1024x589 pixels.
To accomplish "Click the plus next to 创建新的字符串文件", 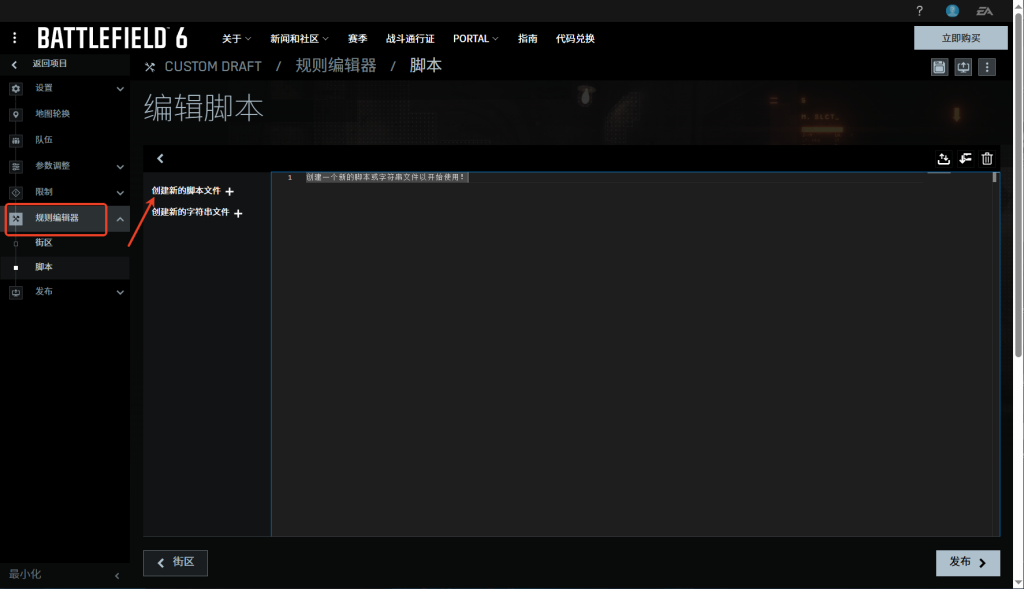I will pos(238,213).
